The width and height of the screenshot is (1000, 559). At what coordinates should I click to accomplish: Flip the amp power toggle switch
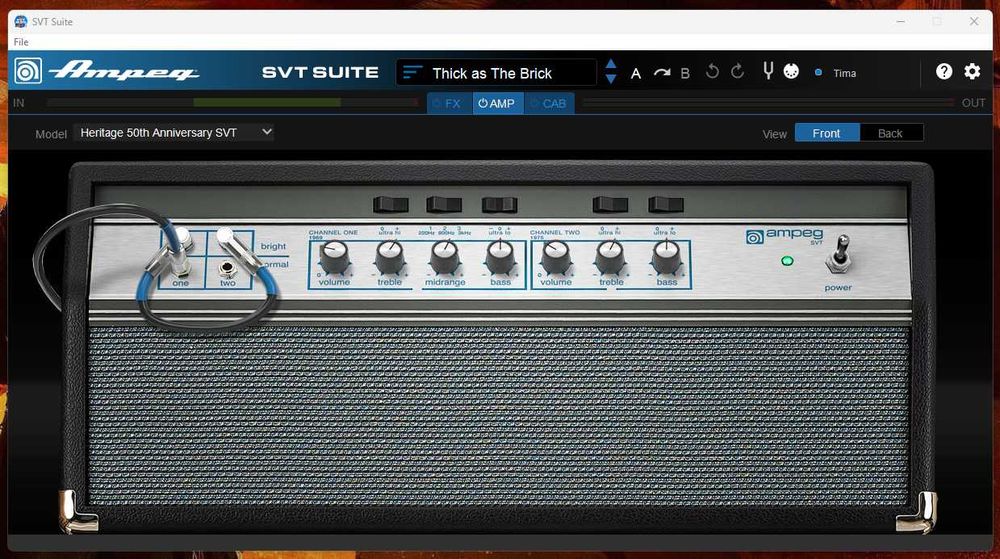(839, 254)
